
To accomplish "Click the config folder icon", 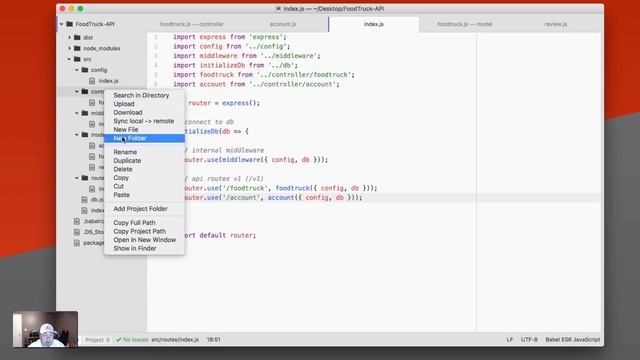I will pos(84,70).
